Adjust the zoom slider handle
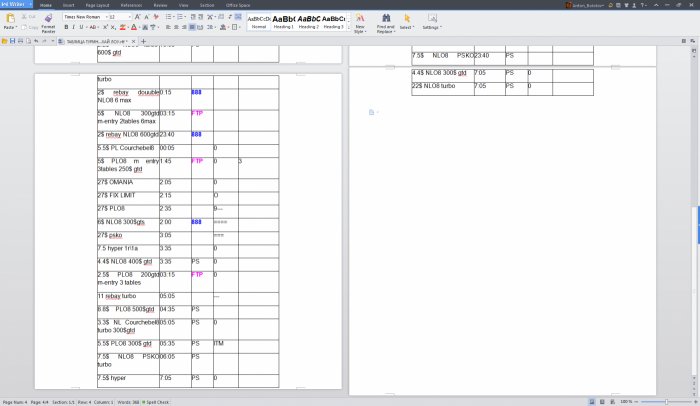Viewport: 700px width, 406px height. click(x=667, y=402)
